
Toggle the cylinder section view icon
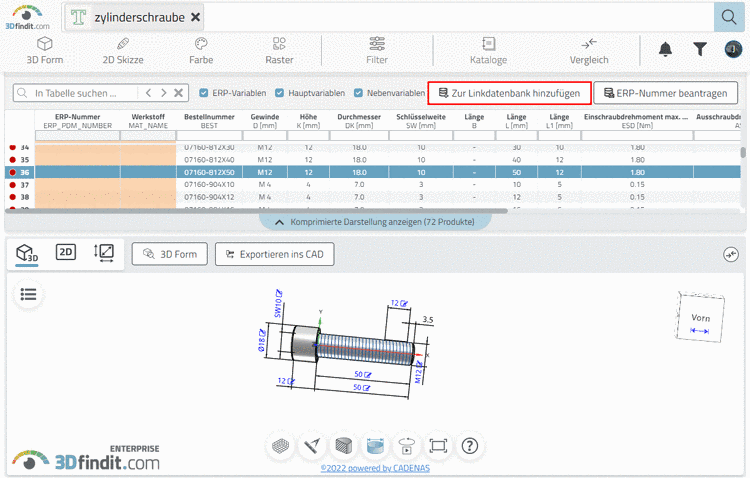click(375, 446)
